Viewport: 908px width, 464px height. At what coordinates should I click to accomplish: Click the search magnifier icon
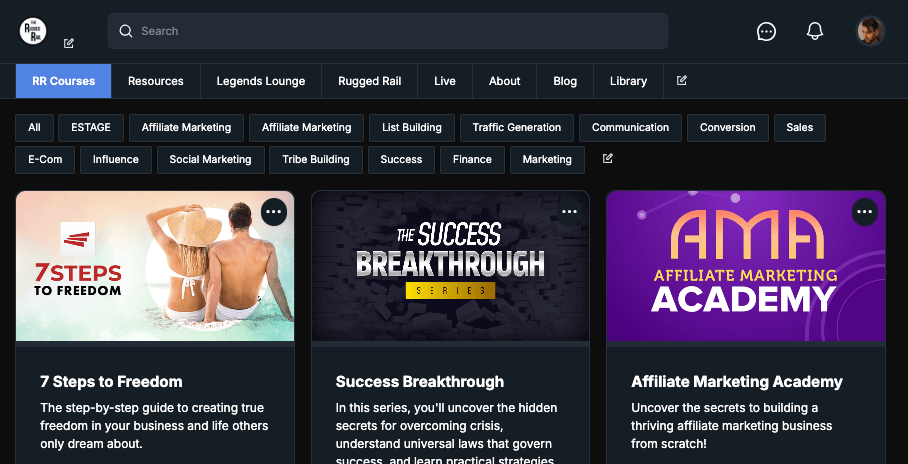[x=126, y=31]
